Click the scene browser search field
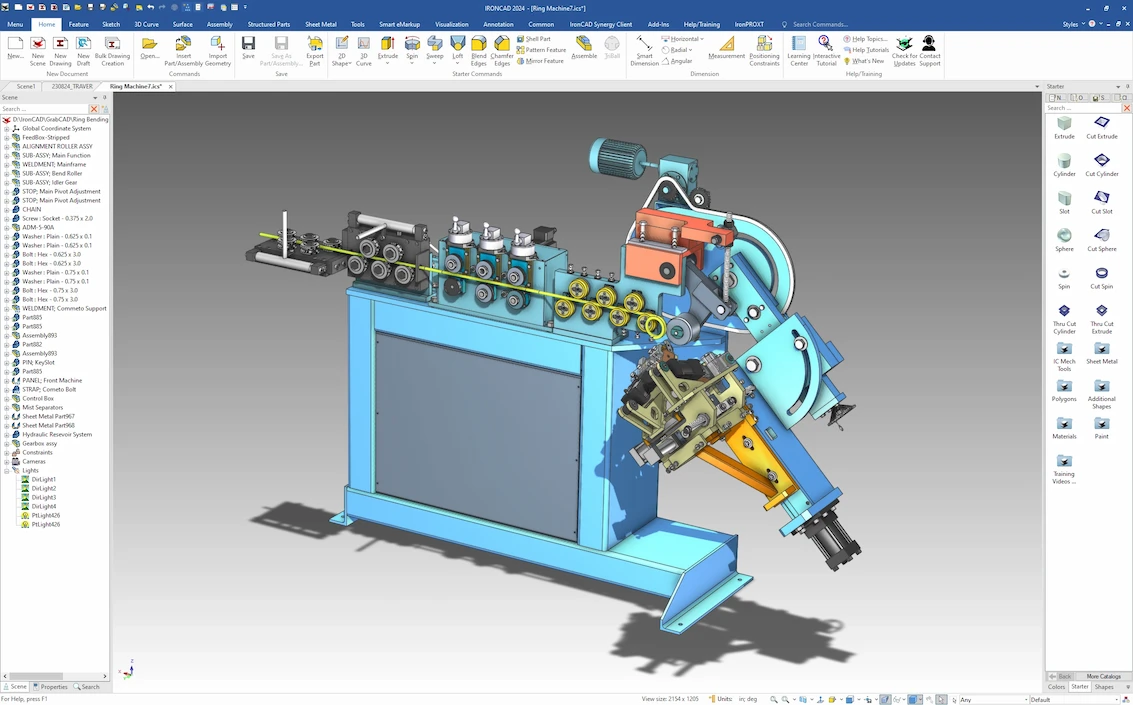The height and width of the screenshot is (705, 1133). click(44, 108)
